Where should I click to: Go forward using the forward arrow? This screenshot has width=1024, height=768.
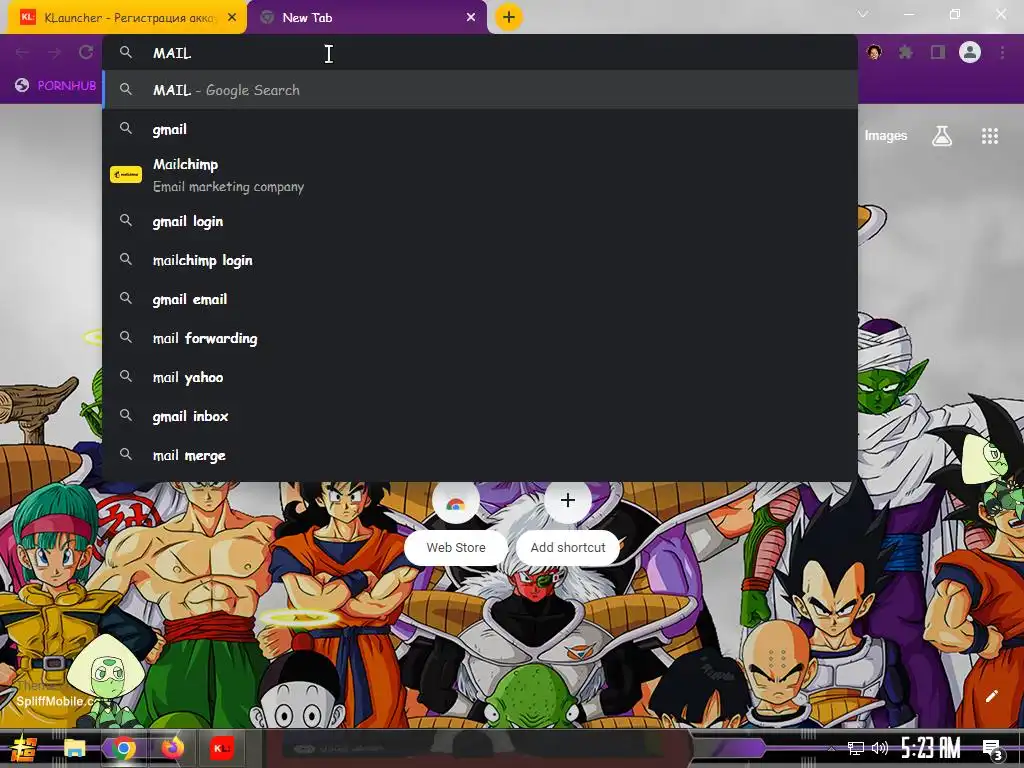(54, 52)
